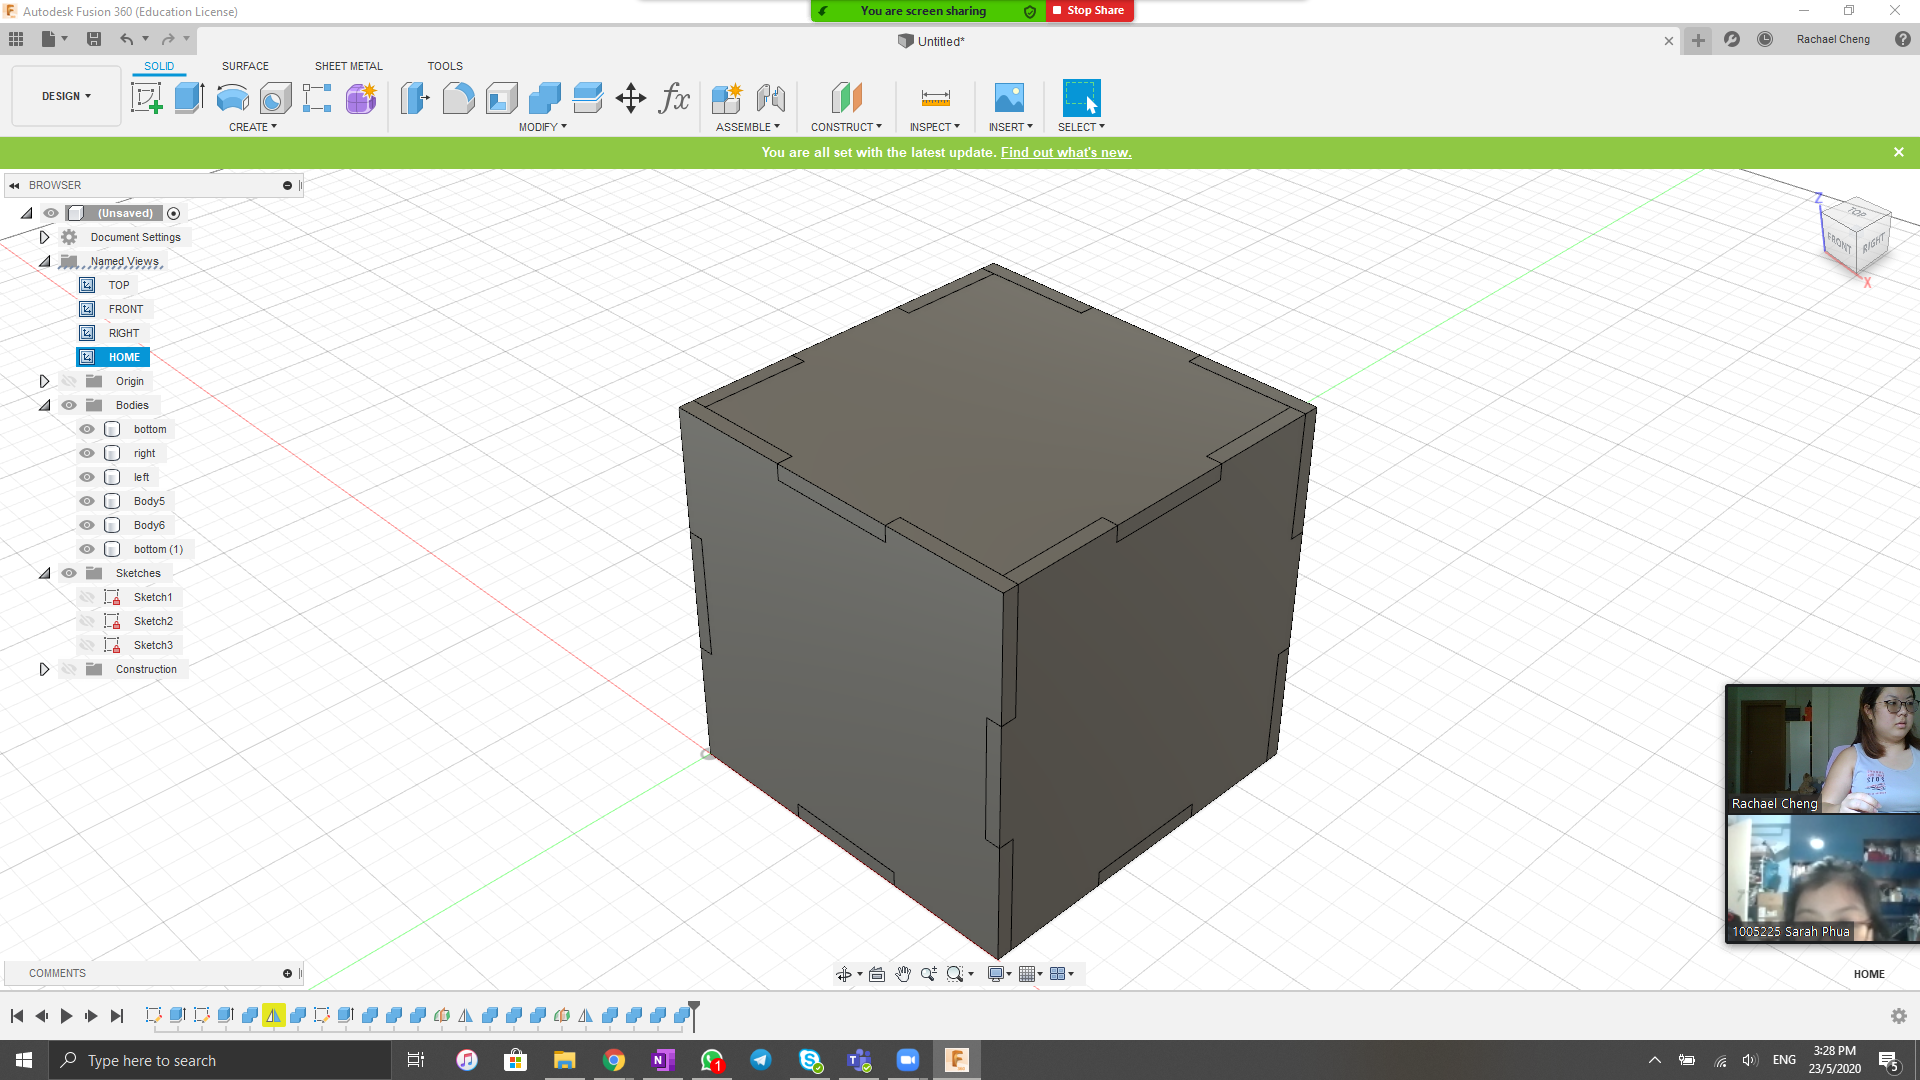The image size is (1920, 1080).
Task: Toggle Bodies folder visibility
Action: tap(69, 405)
